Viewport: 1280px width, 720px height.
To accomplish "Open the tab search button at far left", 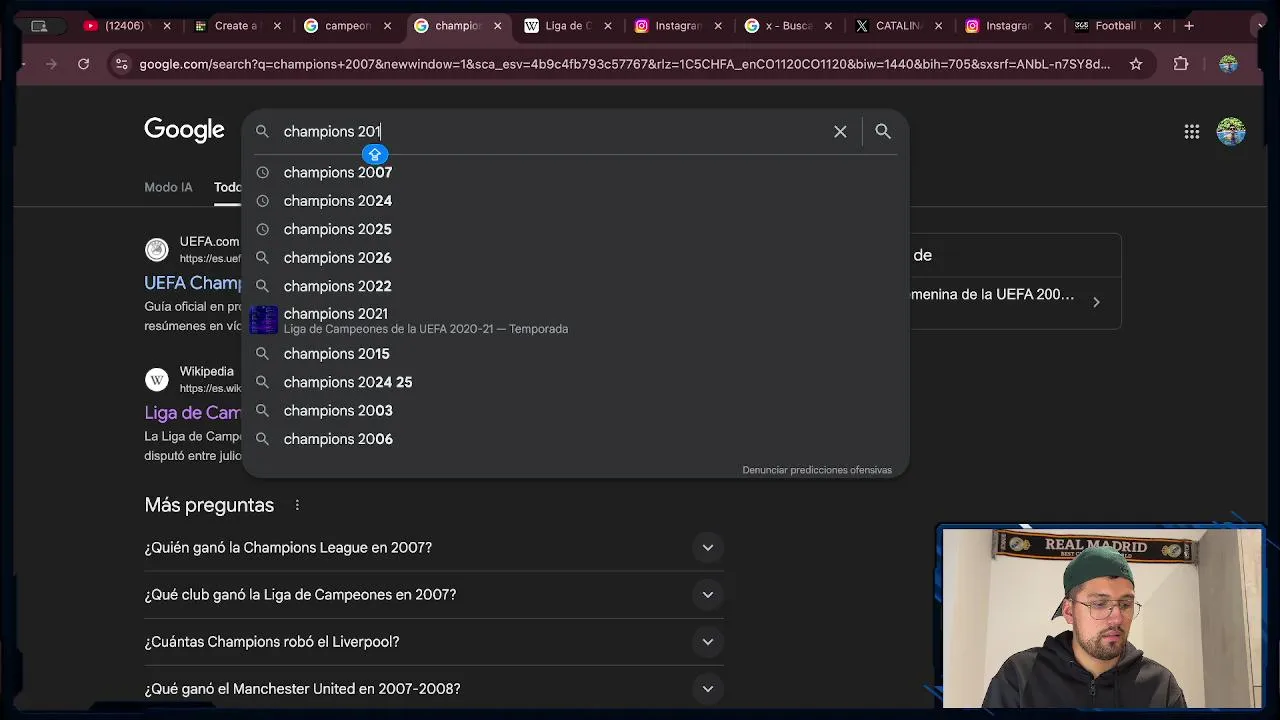I will click(39, 26).
